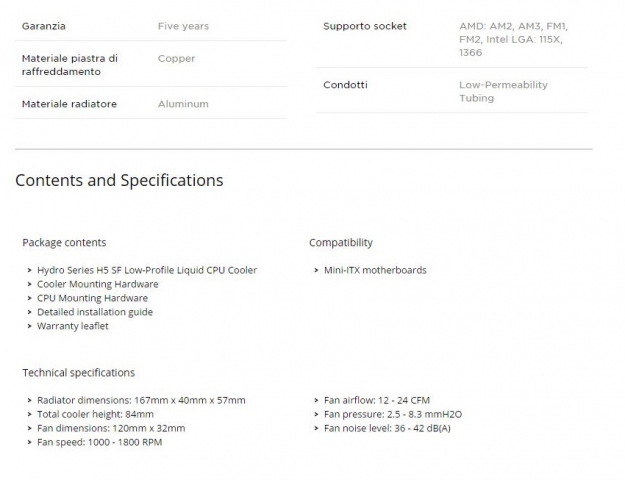
Task: Select the Fan noise level line
Action: [x=386, y=428]
